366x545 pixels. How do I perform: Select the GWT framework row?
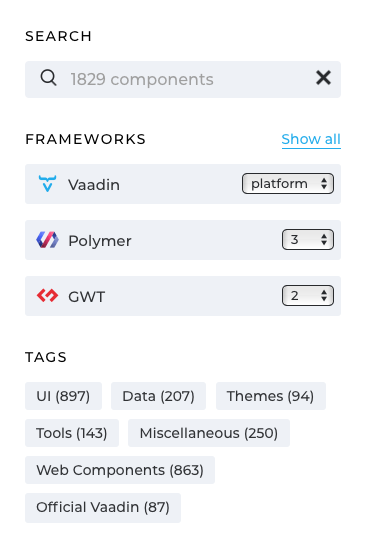click(183, 296)
